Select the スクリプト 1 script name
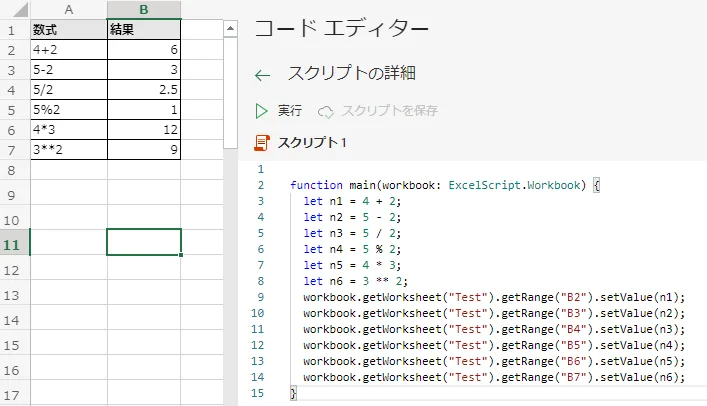The height and width of the screenshot is (406, 707). 311,143
